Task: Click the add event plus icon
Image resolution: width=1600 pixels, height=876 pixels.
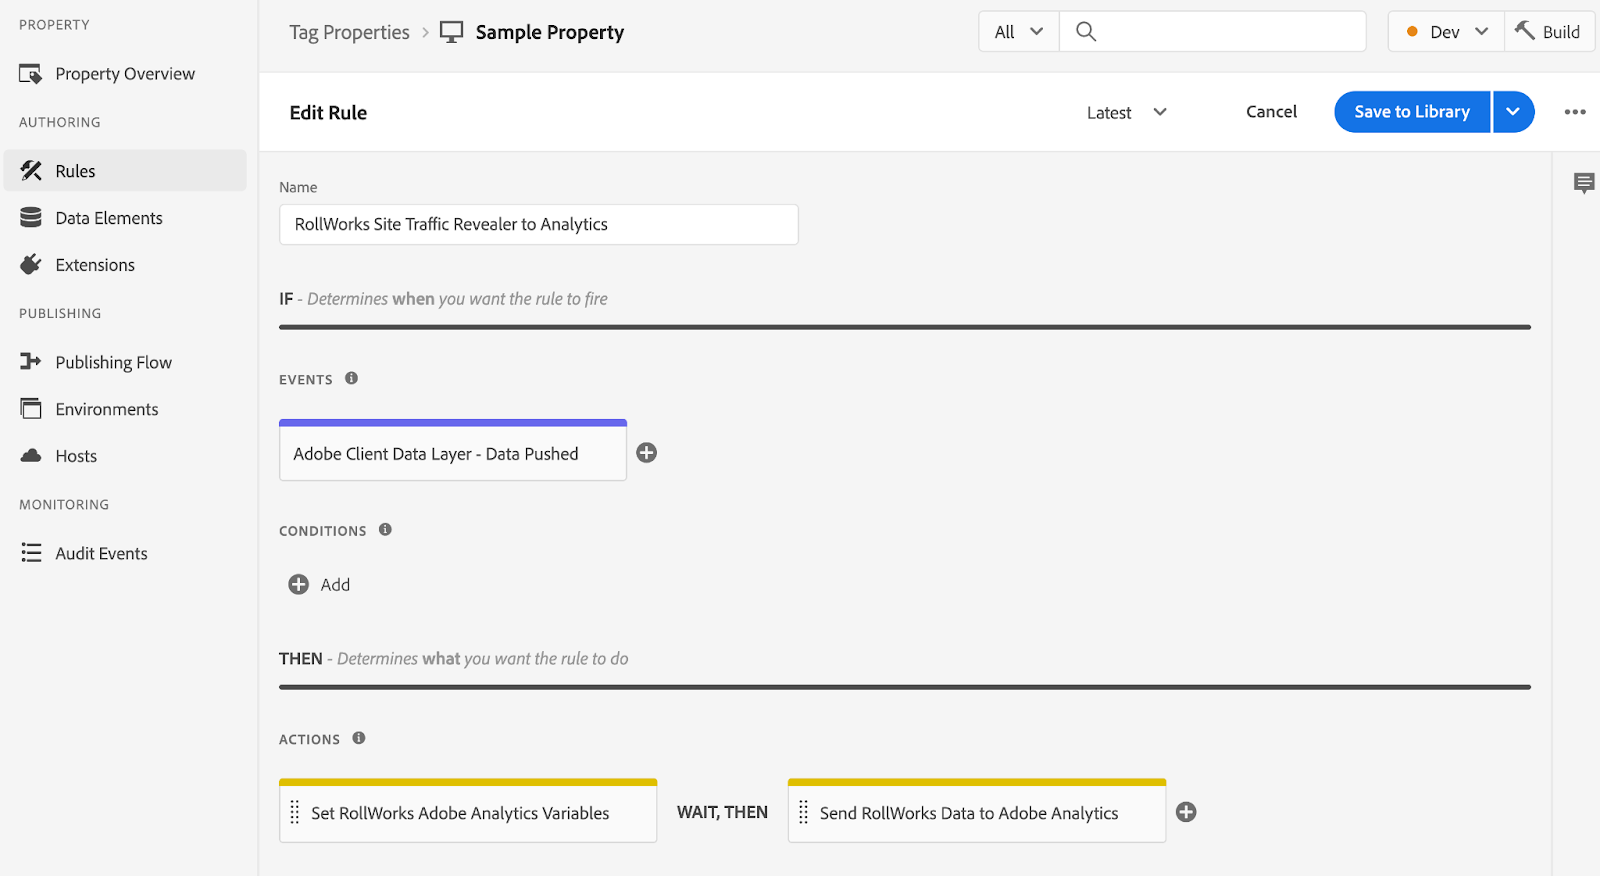Action: [647, 453]
